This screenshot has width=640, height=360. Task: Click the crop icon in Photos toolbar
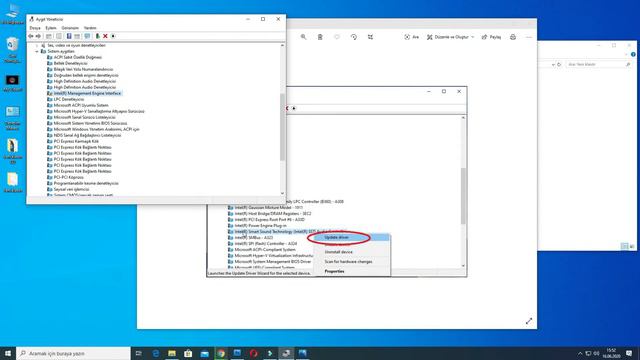tap(370, 37)
